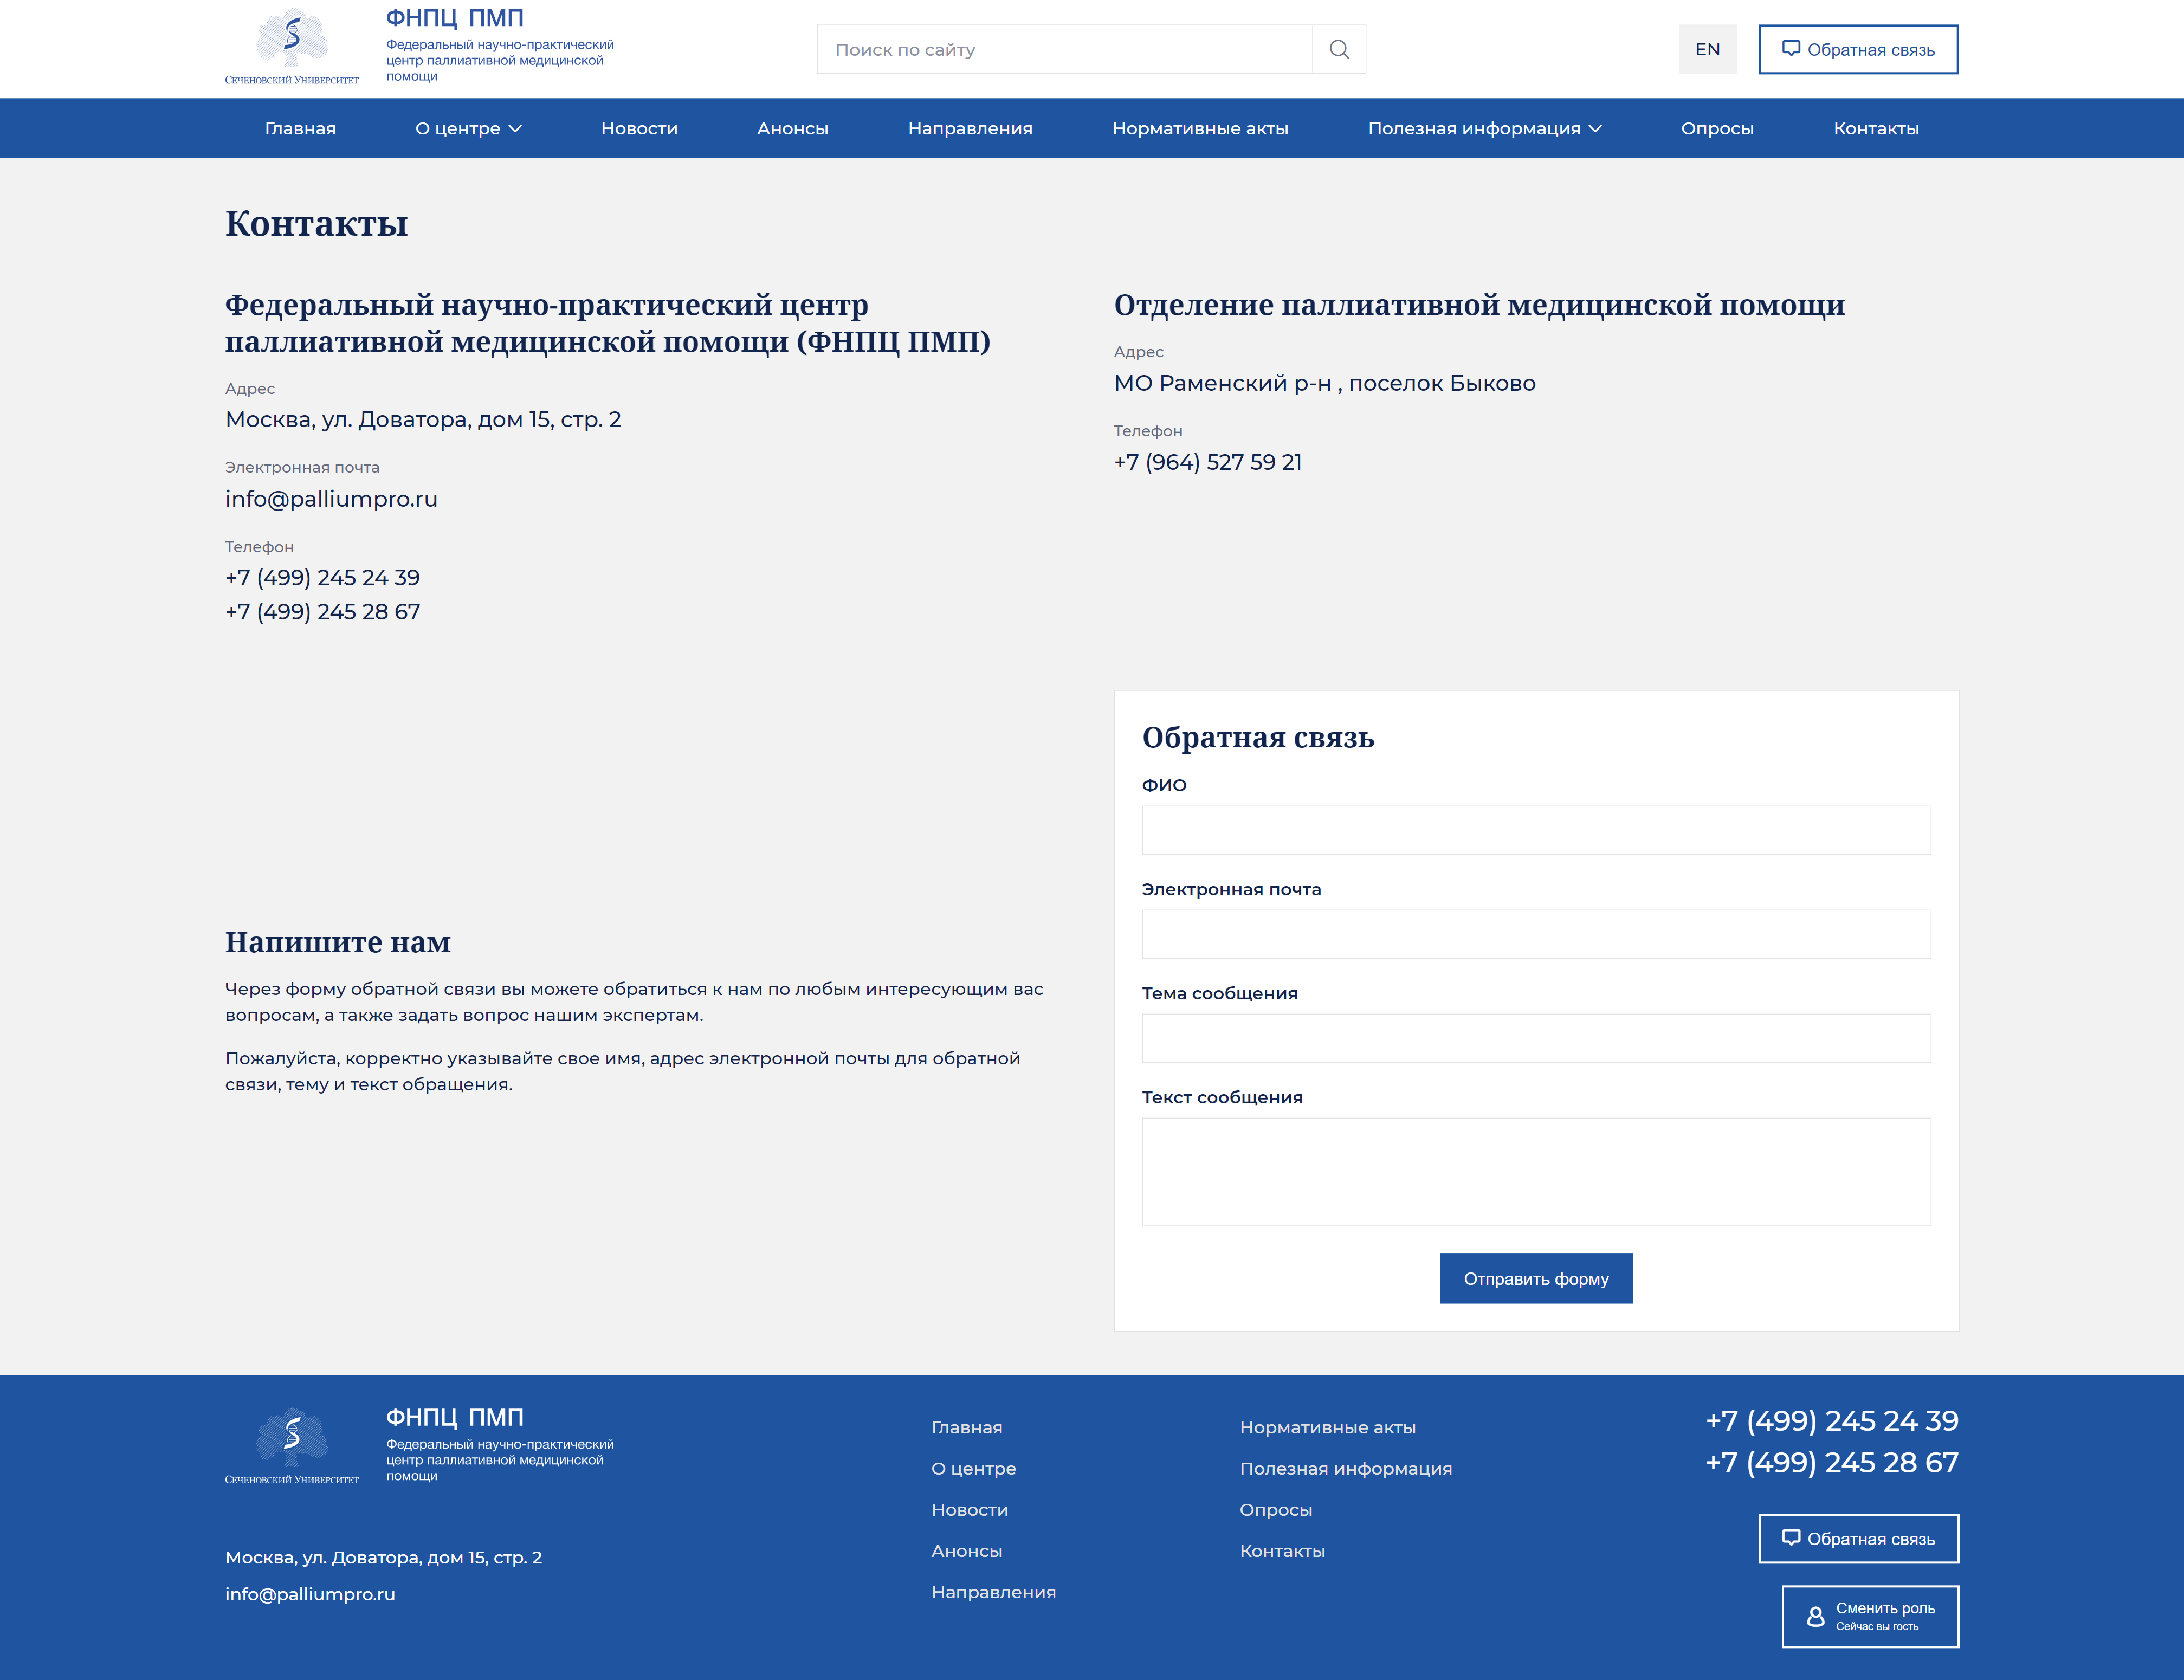The height and width of the screenshot is (1680, 2184).
Task: Open Анонсы in the top navigation
Action: click(x=792, y=128)
